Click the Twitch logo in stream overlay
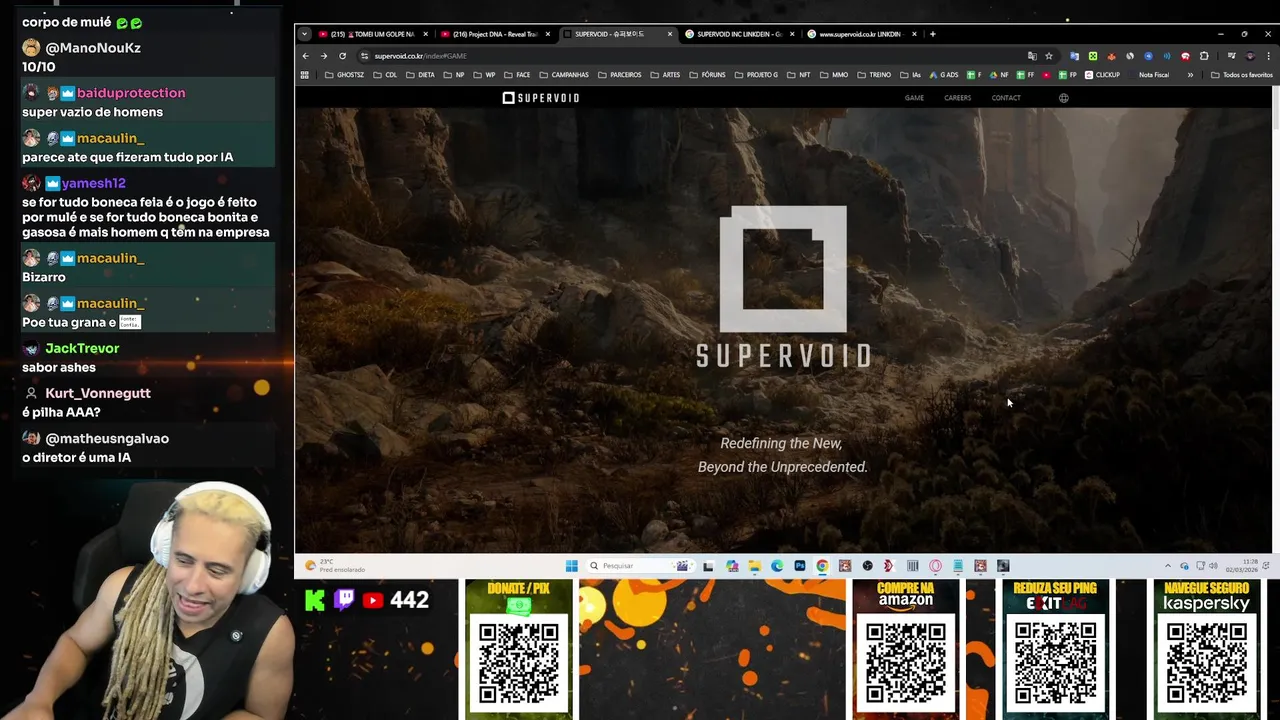 [x=344, y=600]
